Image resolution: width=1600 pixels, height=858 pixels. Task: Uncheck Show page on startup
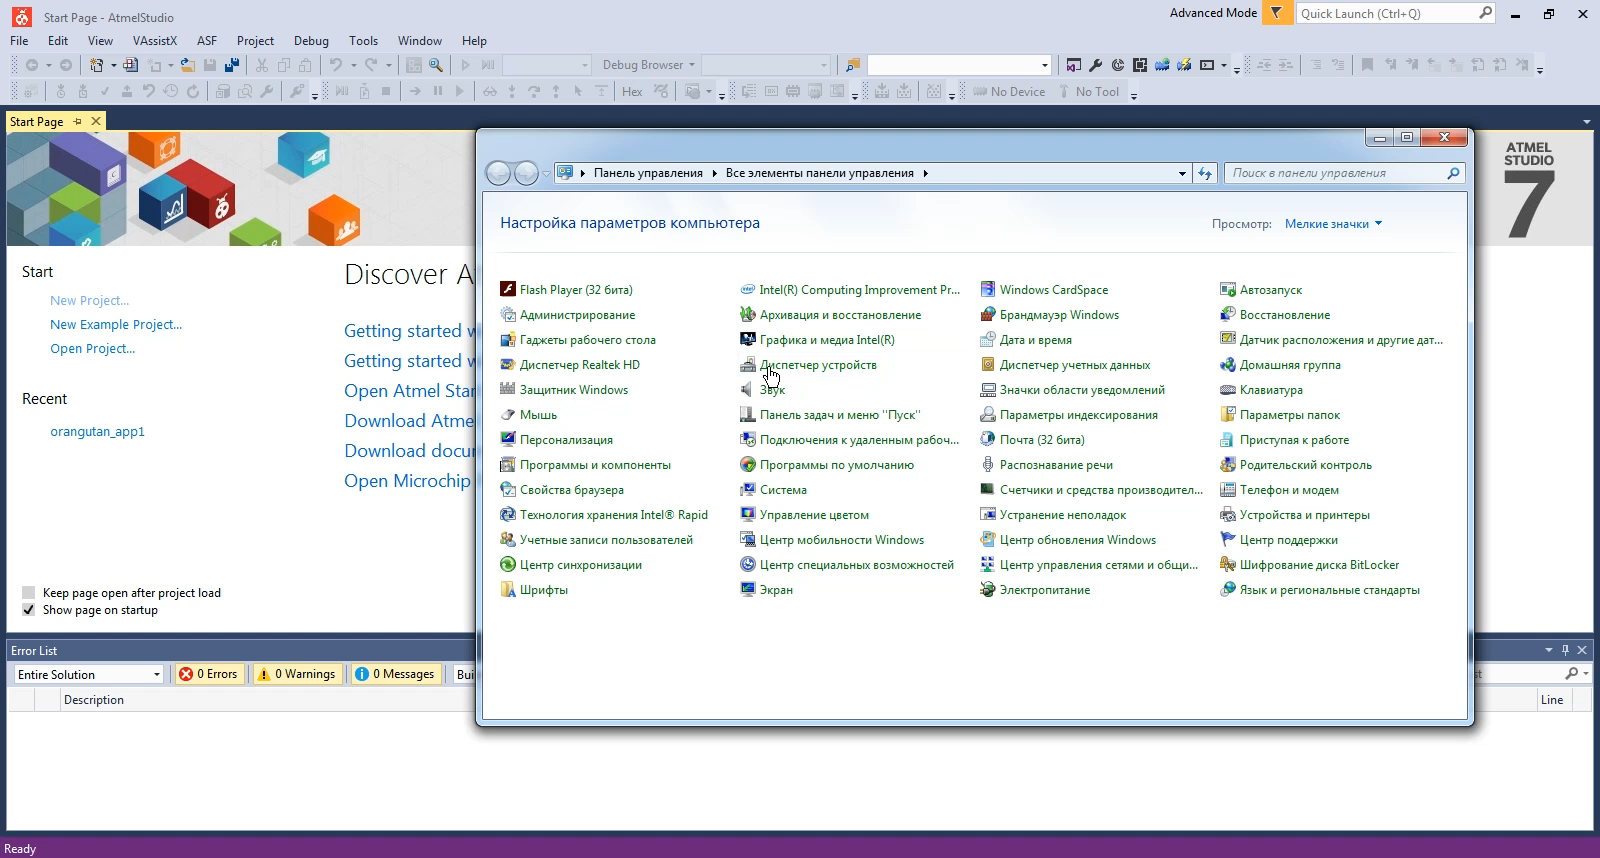[x=28, y=610]
